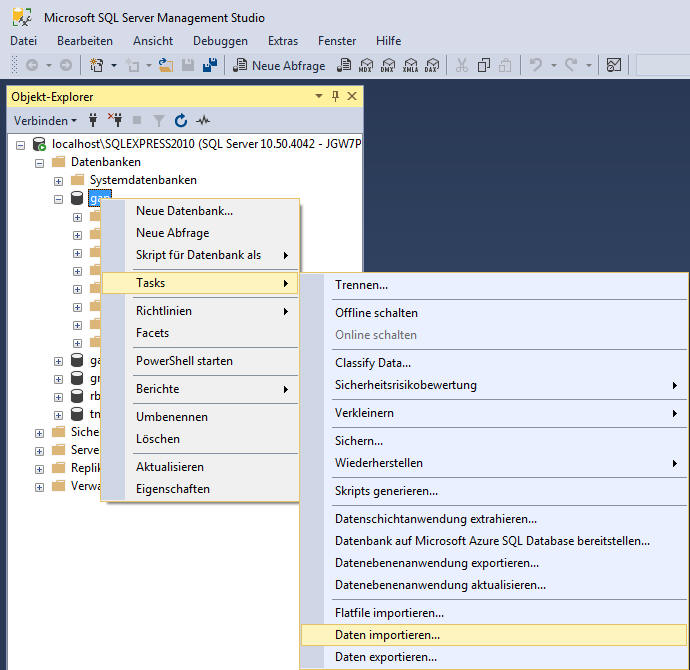Click the XMLA query toolbar icon
Screen dimensions: 690x670
[410, 66]
